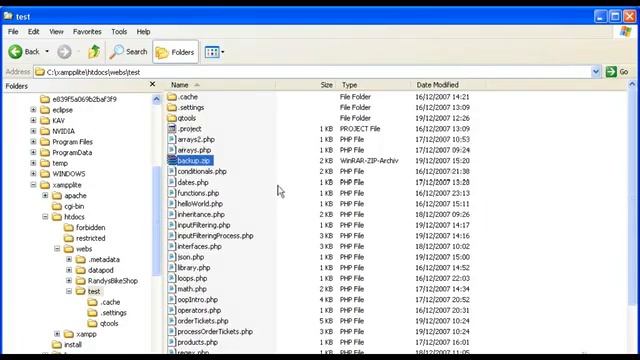
Task: Click file list scrollbar up arrow
Action: (632, 84)
